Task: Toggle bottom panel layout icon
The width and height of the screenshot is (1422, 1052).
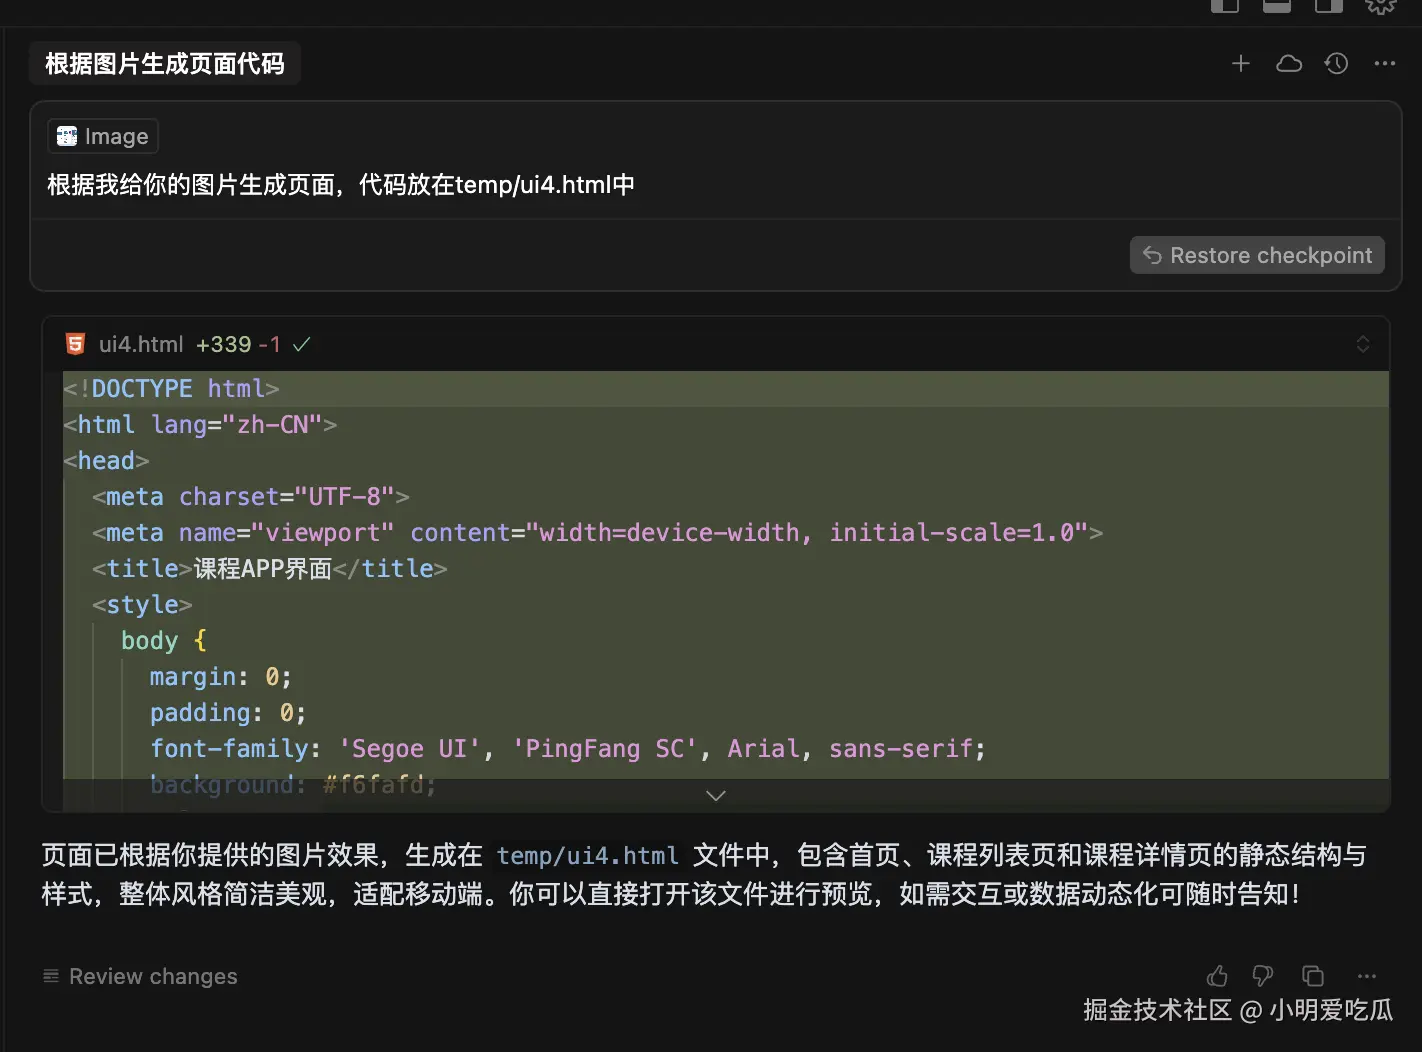Action: click(1277, 6)
